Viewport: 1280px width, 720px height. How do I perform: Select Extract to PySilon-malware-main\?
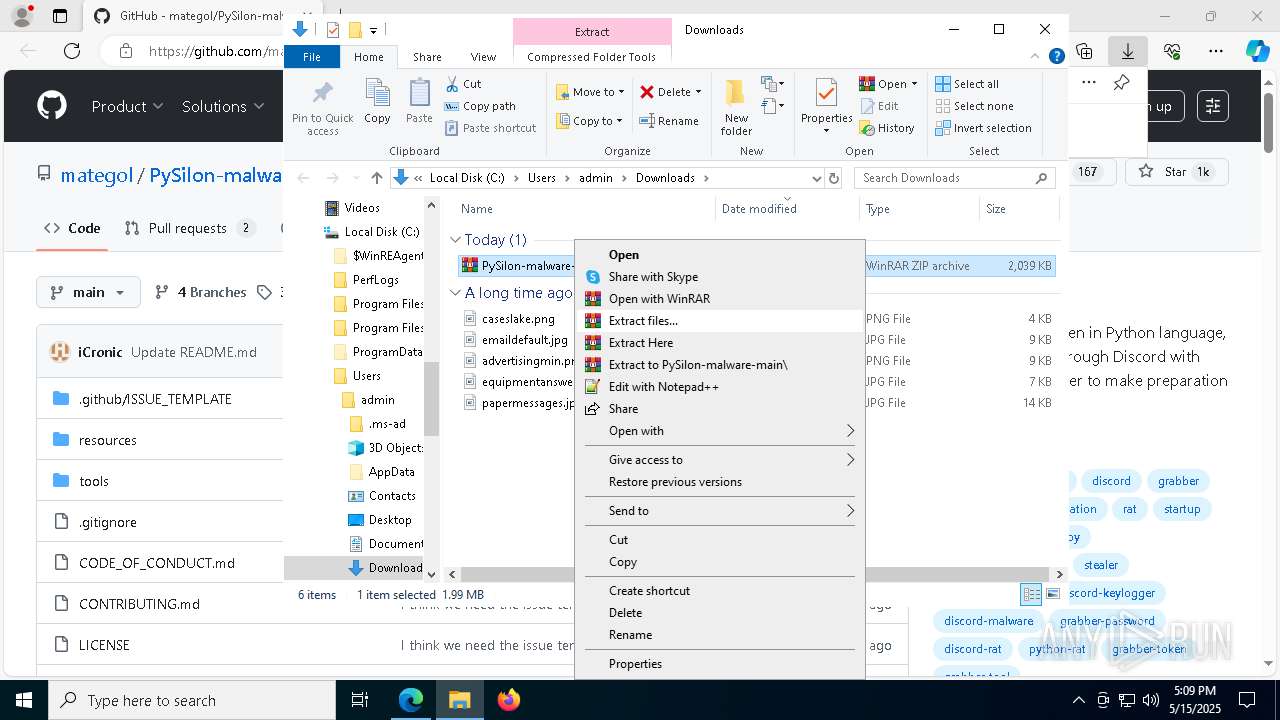(x=720, y=365)
